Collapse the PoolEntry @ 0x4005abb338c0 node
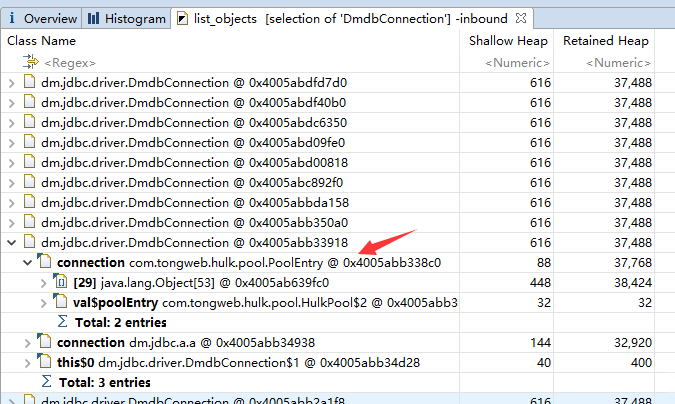The height and width of the screenshot is (404, 675). tap(28, 263)
